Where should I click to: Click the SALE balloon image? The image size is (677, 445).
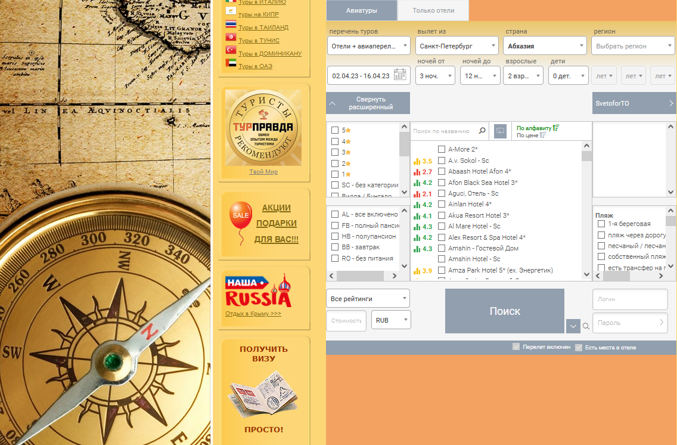(240, 222)
